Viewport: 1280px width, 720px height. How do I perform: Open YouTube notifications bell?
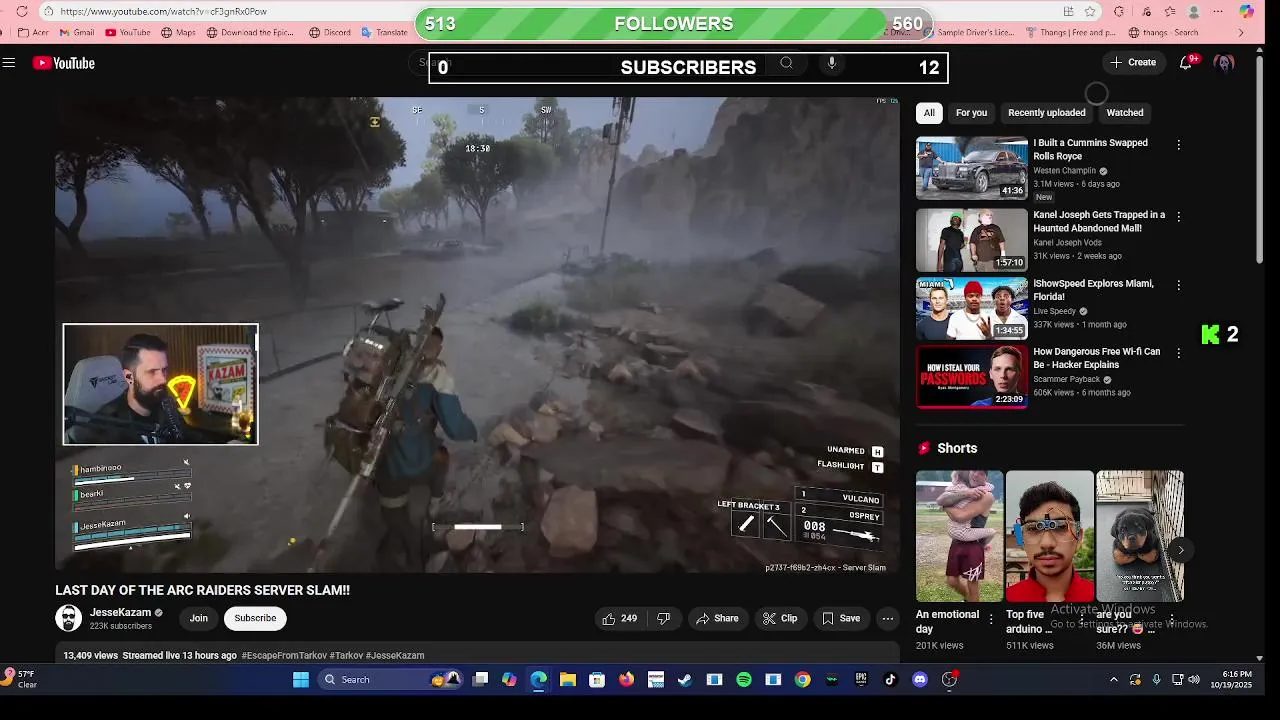(1186, 62)
